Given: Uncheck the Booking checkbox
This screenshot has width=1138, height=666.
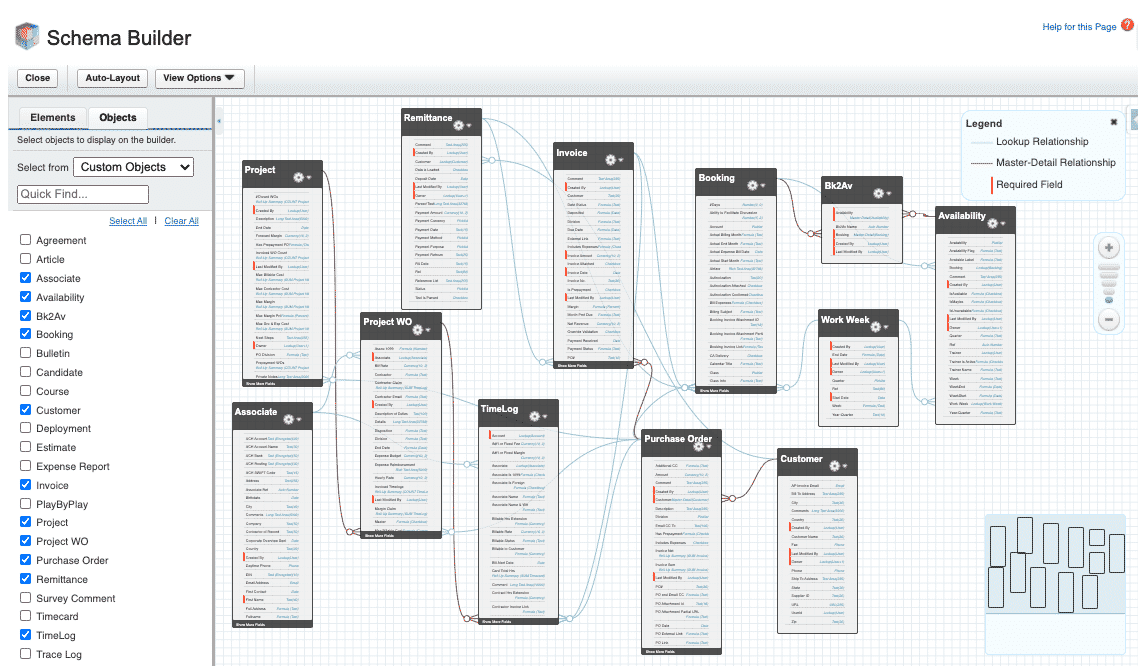Looking at the screenshot, I should [25, 334].
